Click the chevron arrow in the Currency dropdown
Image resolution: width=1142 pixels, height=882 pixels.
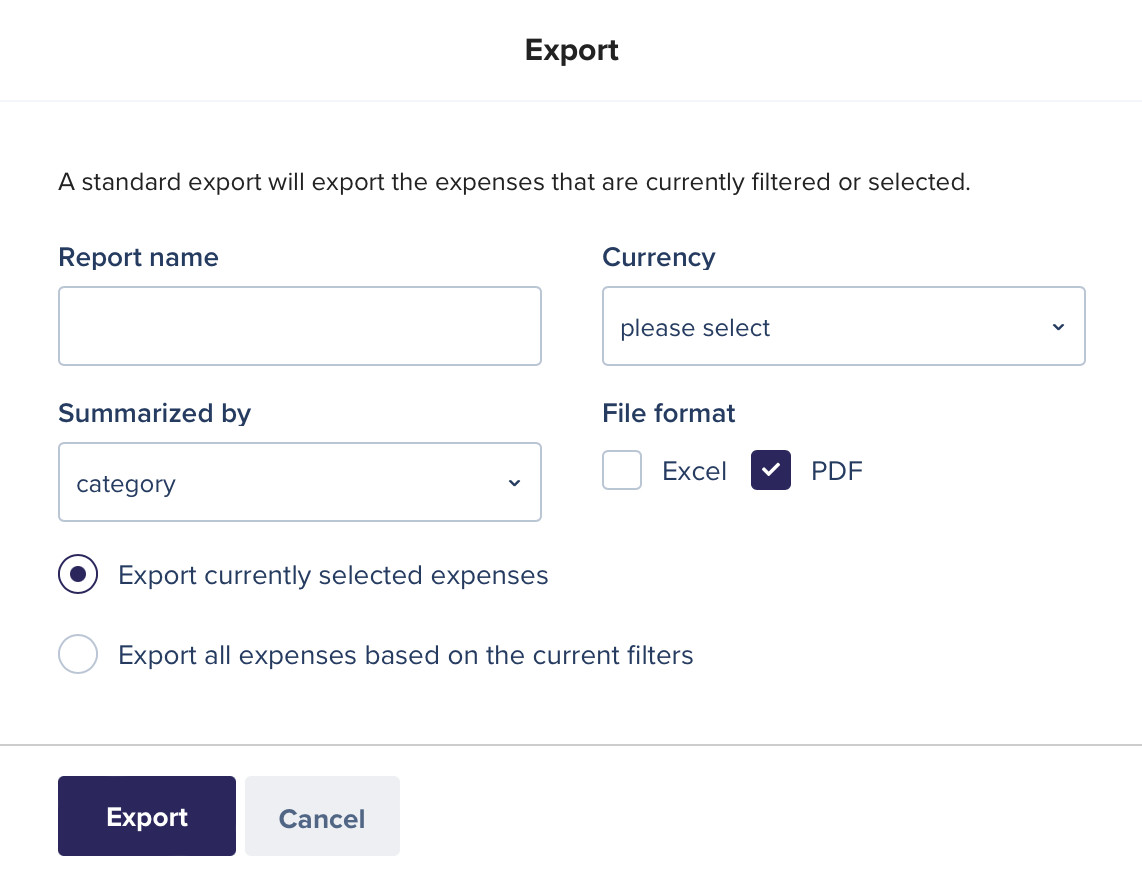point(1058,328)
